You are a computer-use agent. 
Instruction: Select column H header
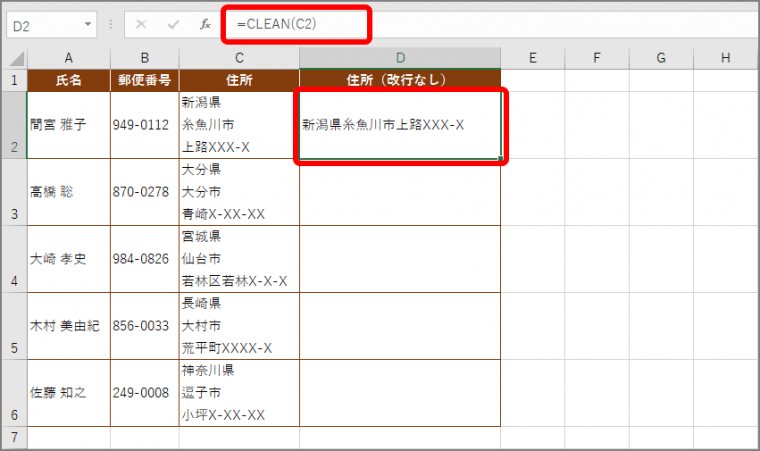726,58
